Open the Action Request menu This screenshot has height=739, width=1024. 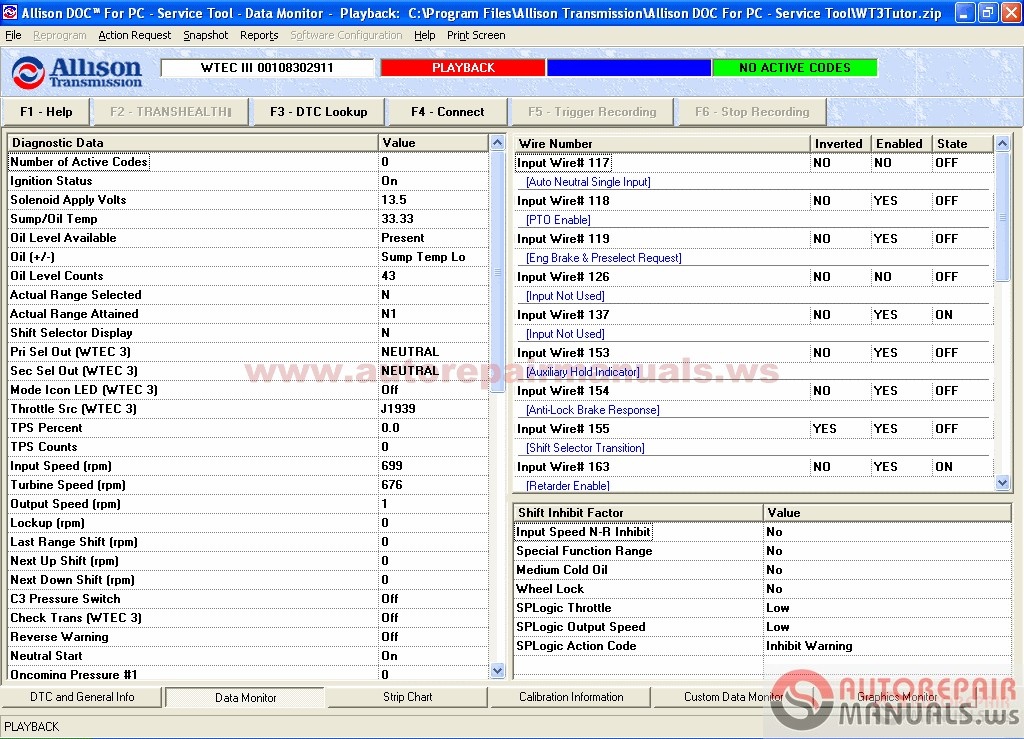(135, 34)
